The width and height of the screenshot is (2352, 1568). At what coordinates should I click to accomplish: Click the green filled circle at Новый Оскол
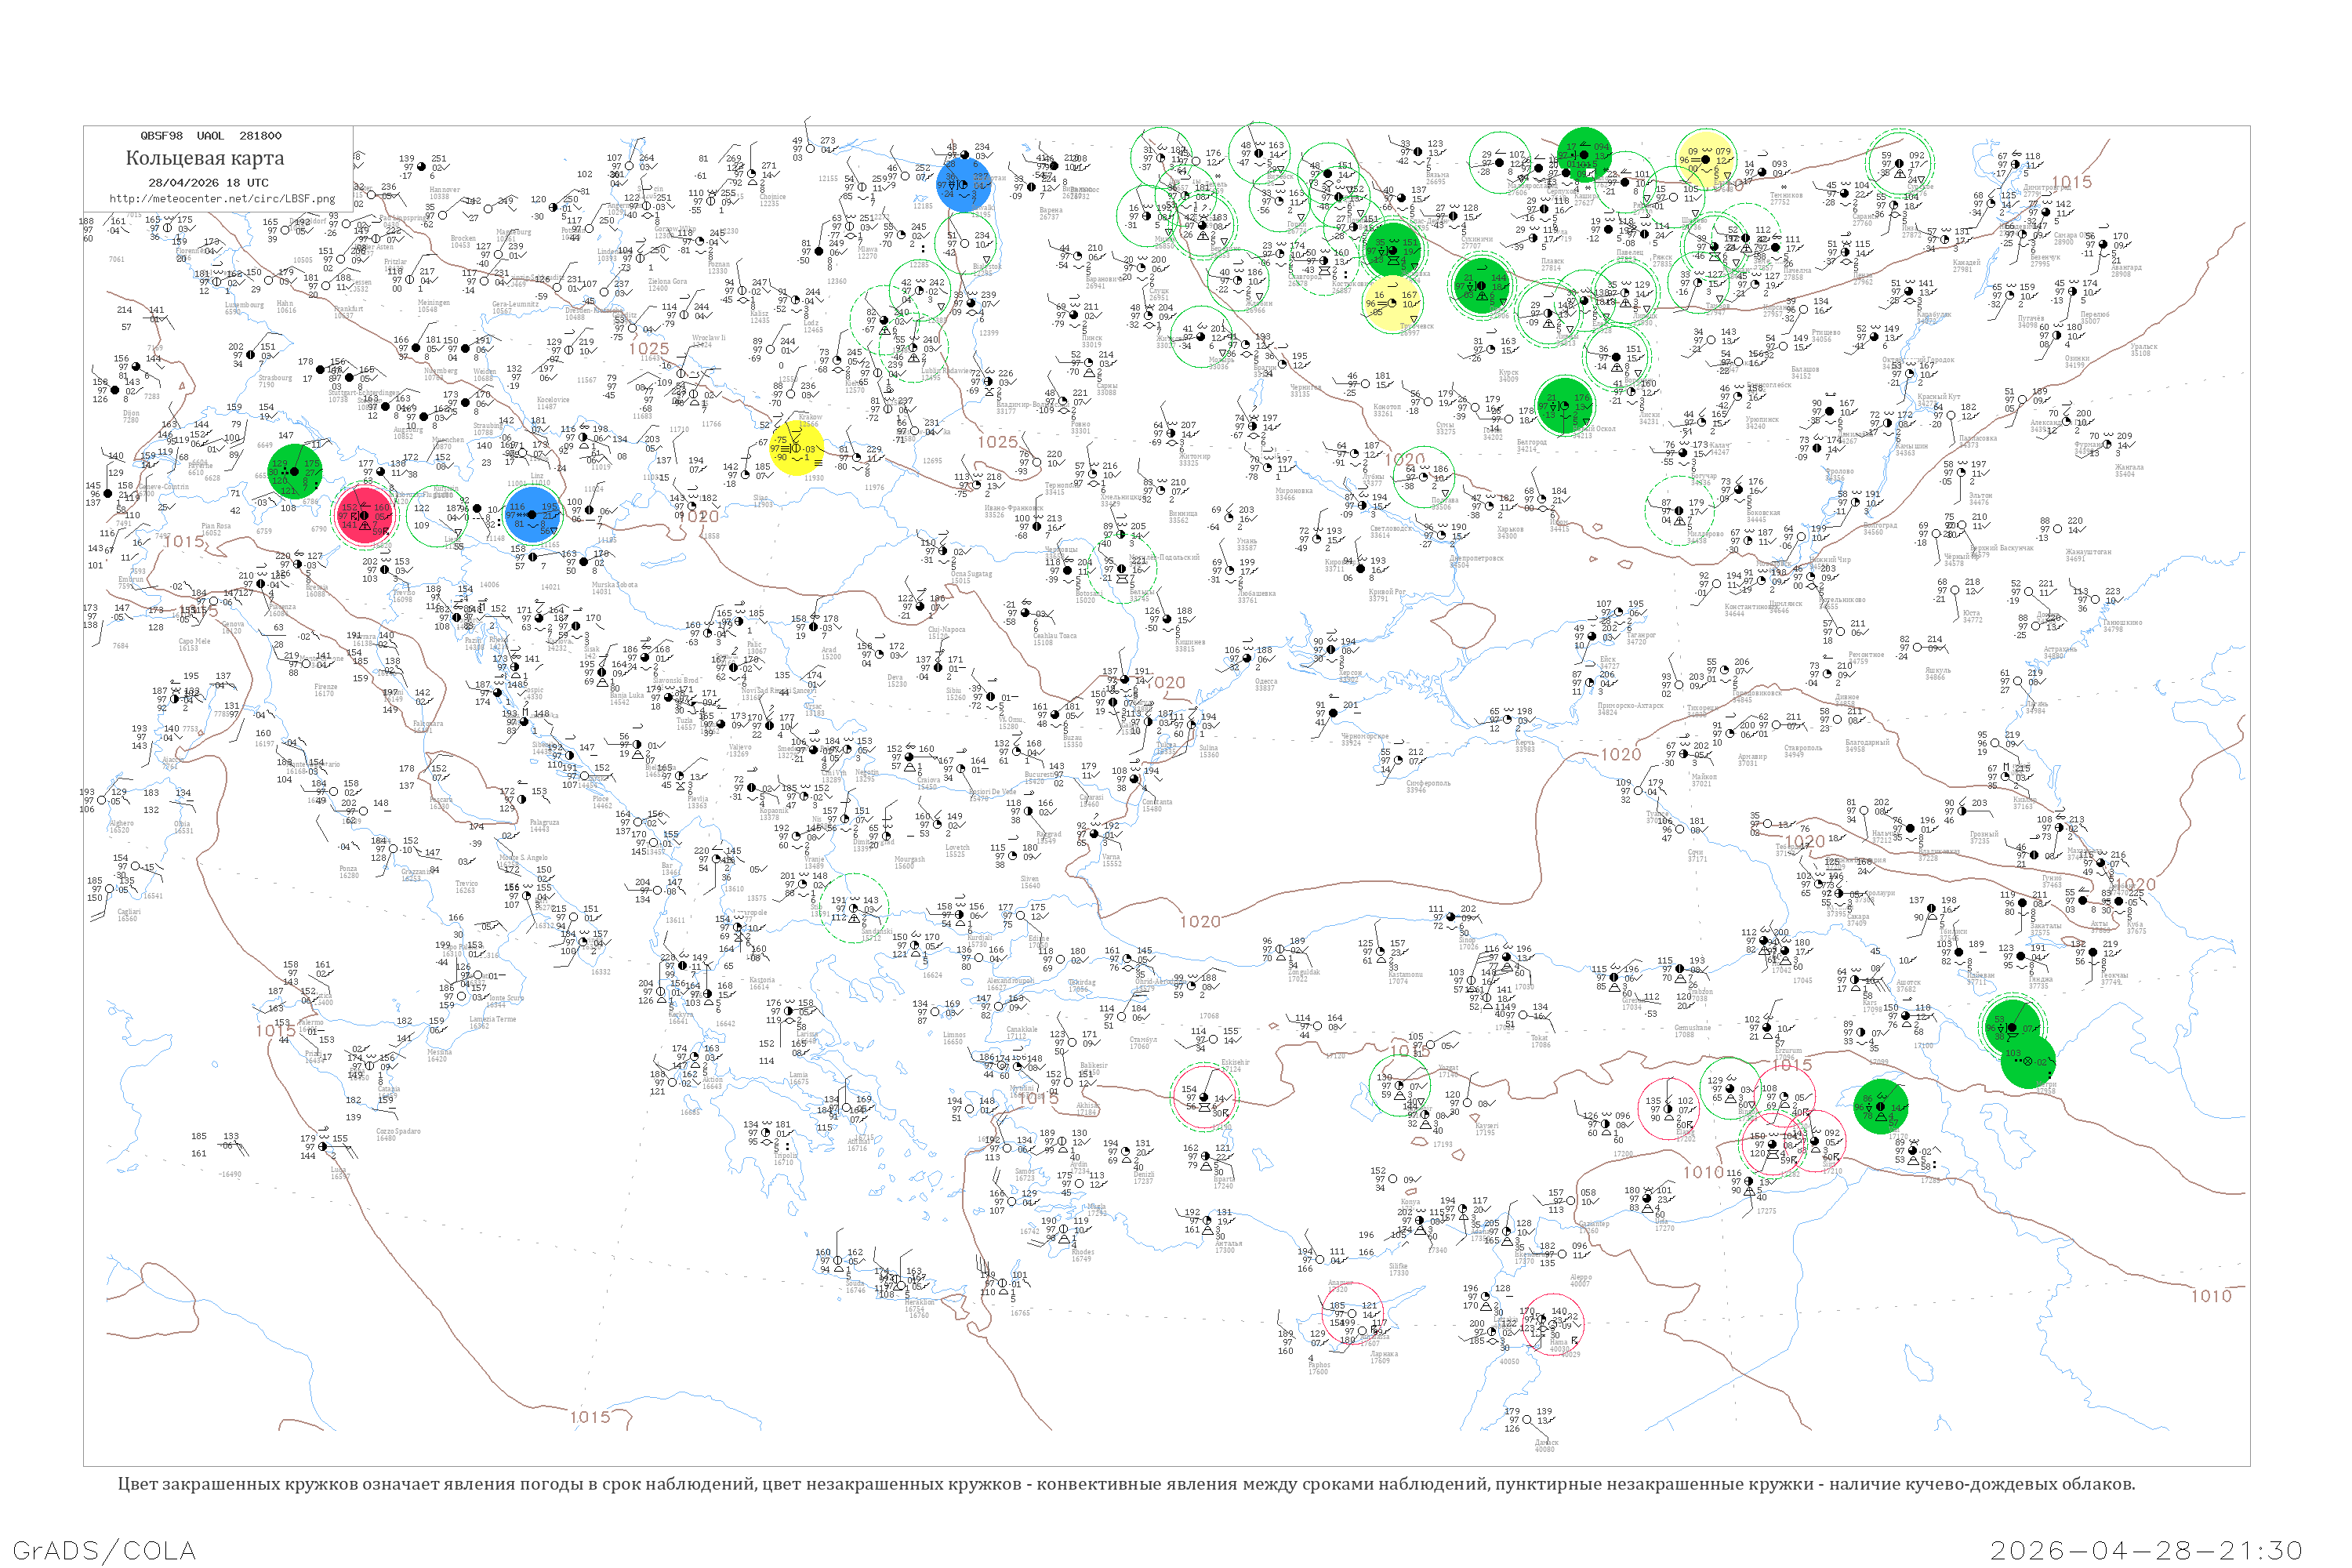[x=1563, y=405]
